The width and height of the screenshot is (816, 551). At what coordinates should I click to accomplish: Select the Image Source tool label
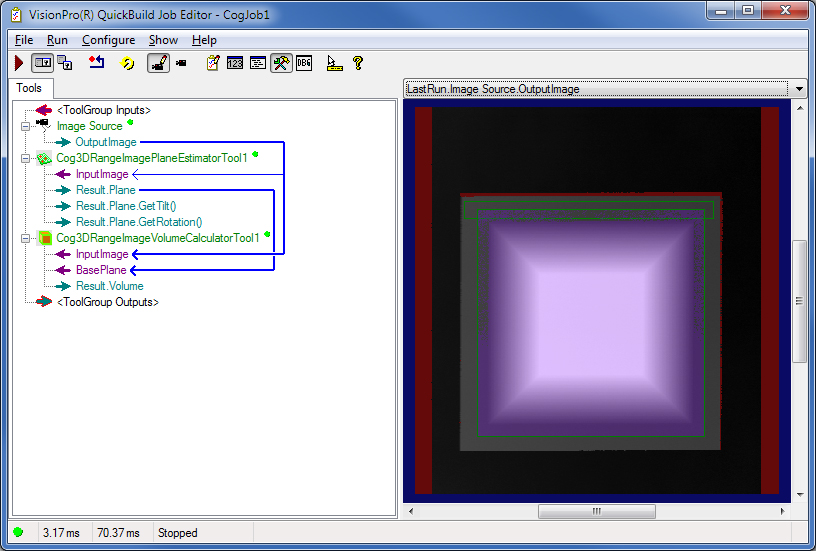click(90, 126)
